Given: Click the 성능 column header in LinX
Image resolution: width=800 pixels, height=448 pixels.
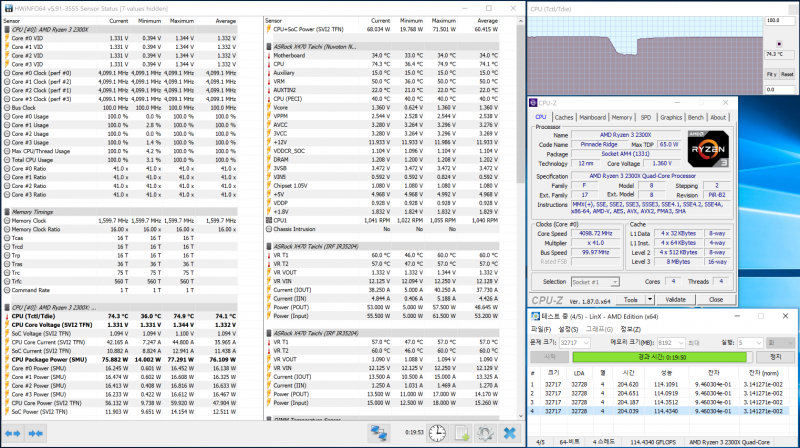Looking at the screenshot, I should 666,373.
